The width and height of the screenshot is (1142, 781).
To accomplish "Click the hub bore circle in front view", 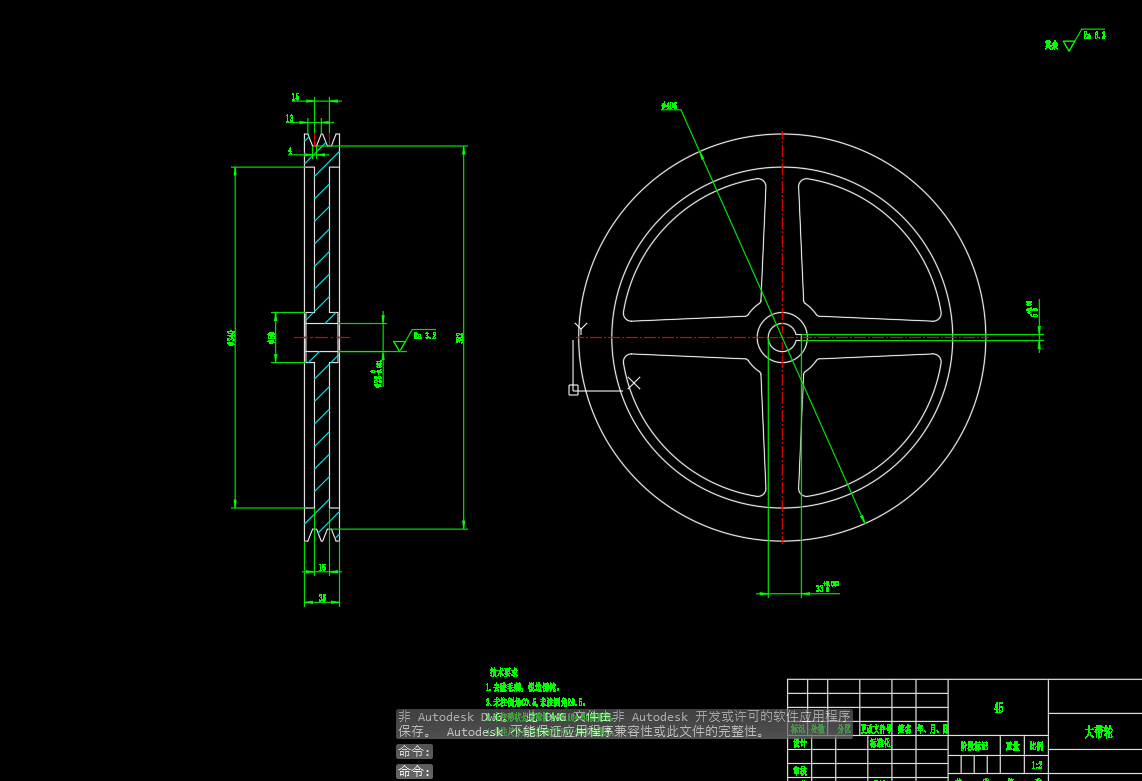I will (782, 337).
